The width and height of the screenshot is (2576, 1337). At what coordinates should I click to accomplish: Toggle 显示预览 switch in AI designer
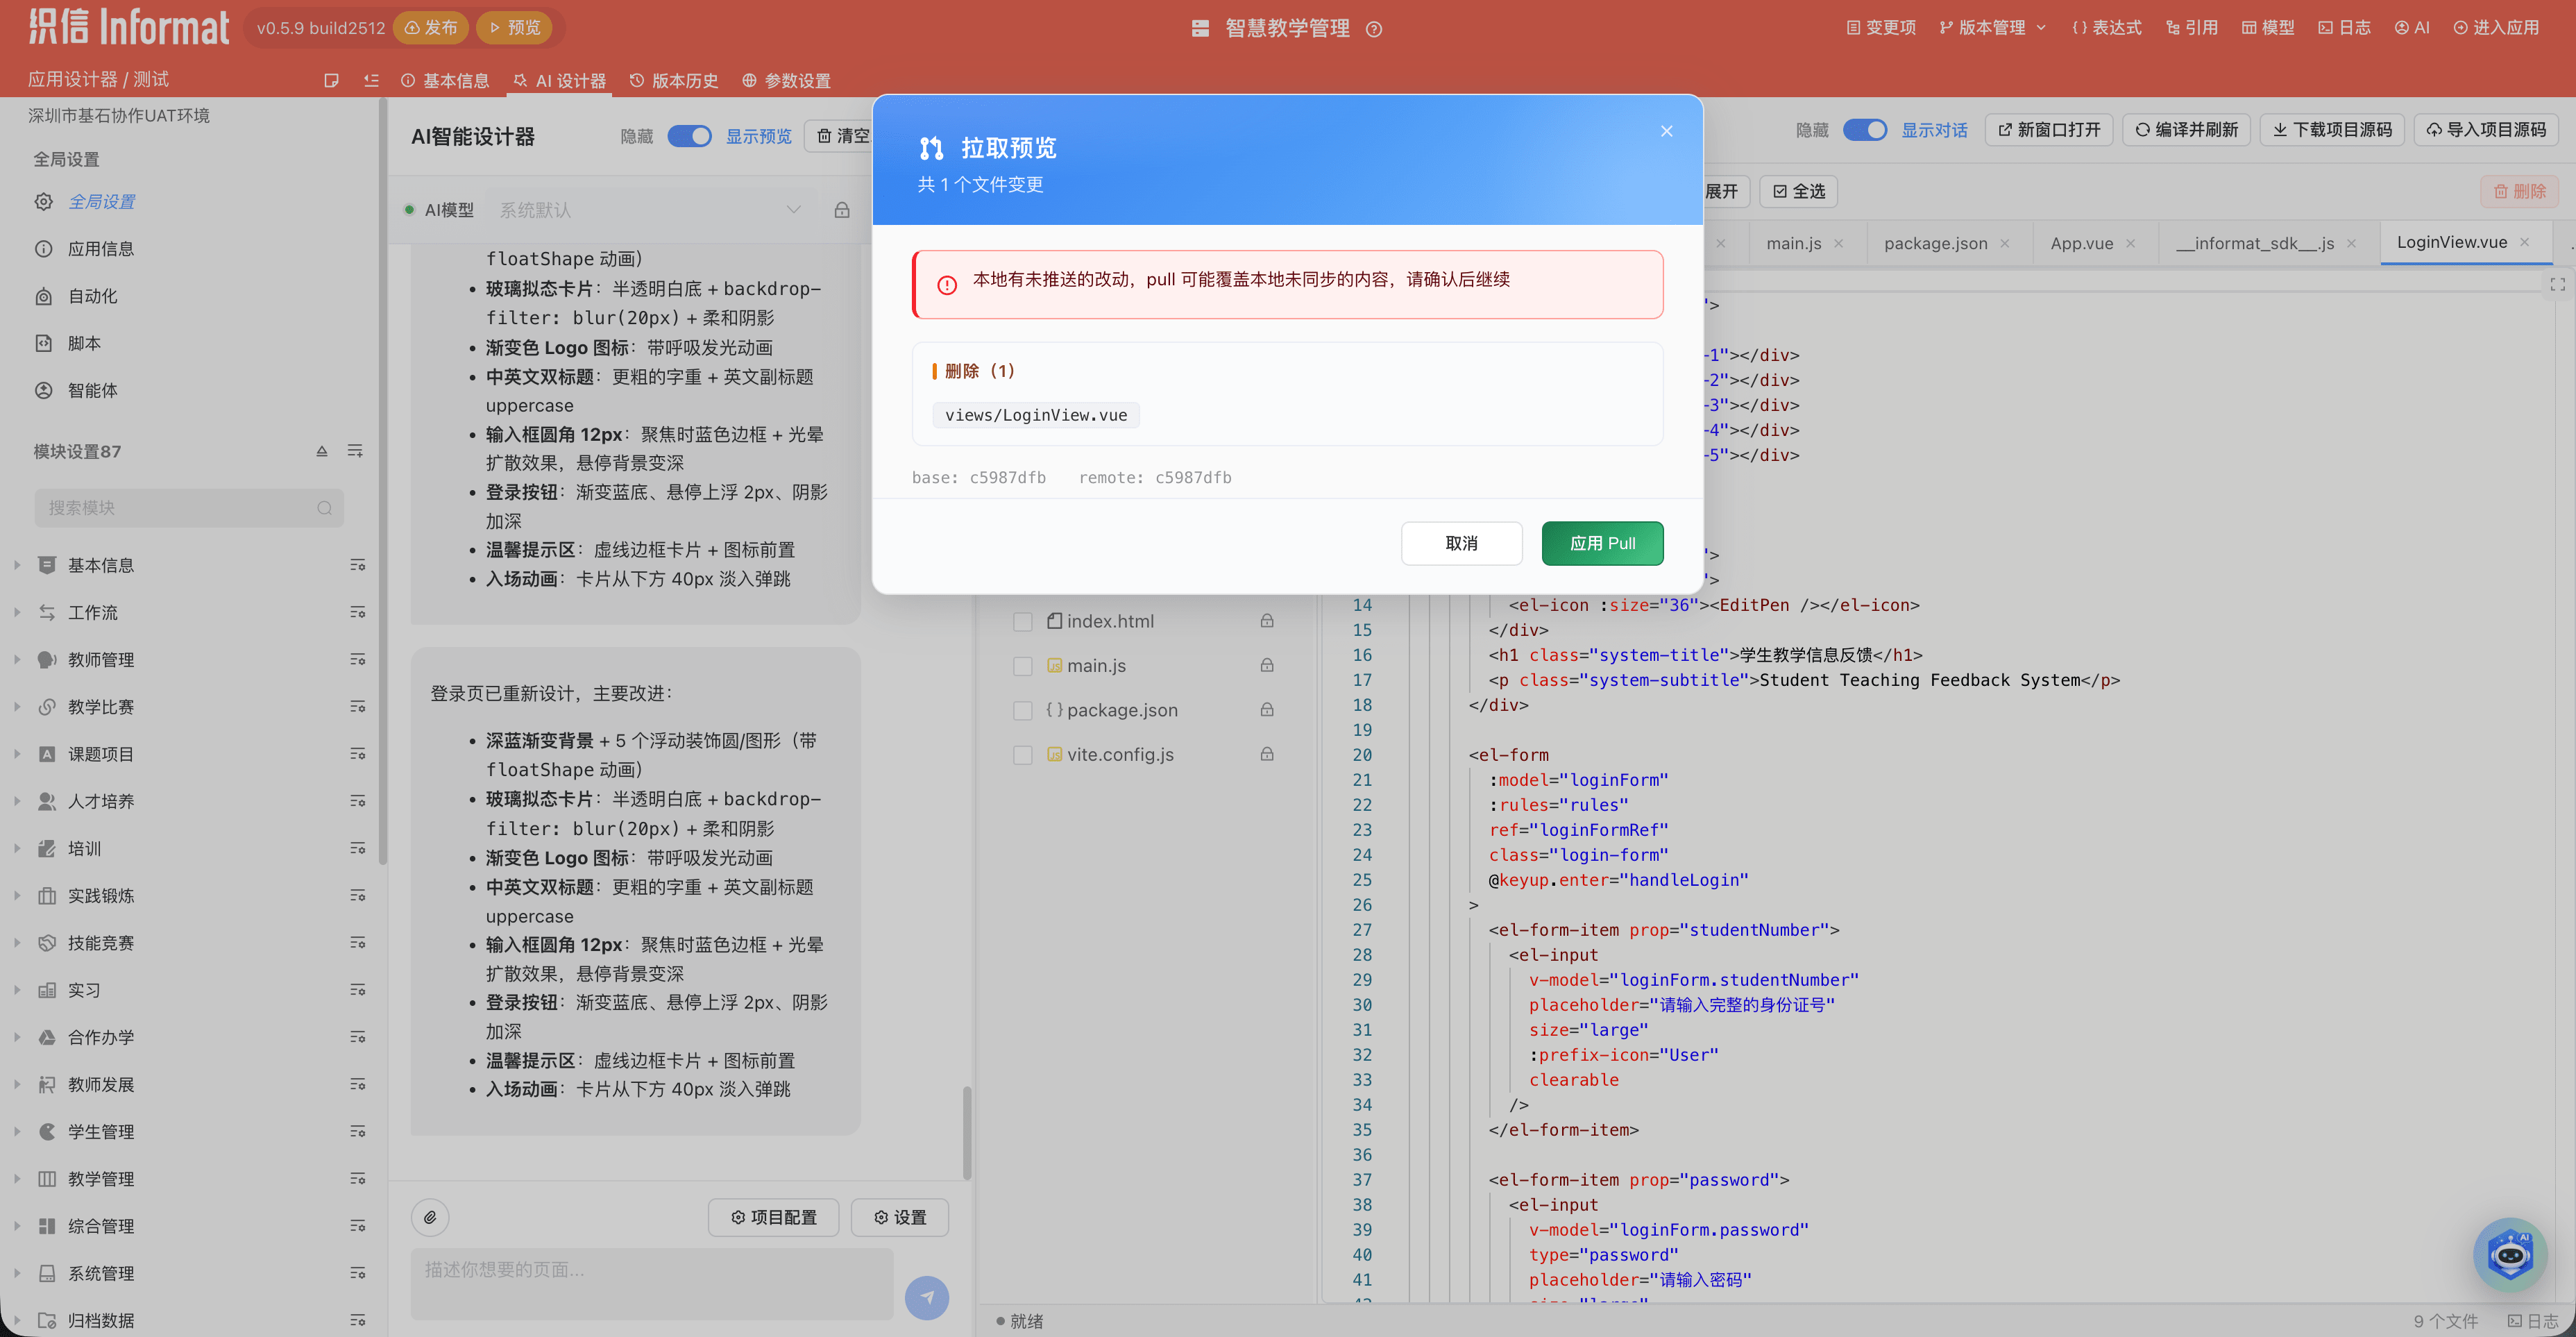(x=689, y=136)
